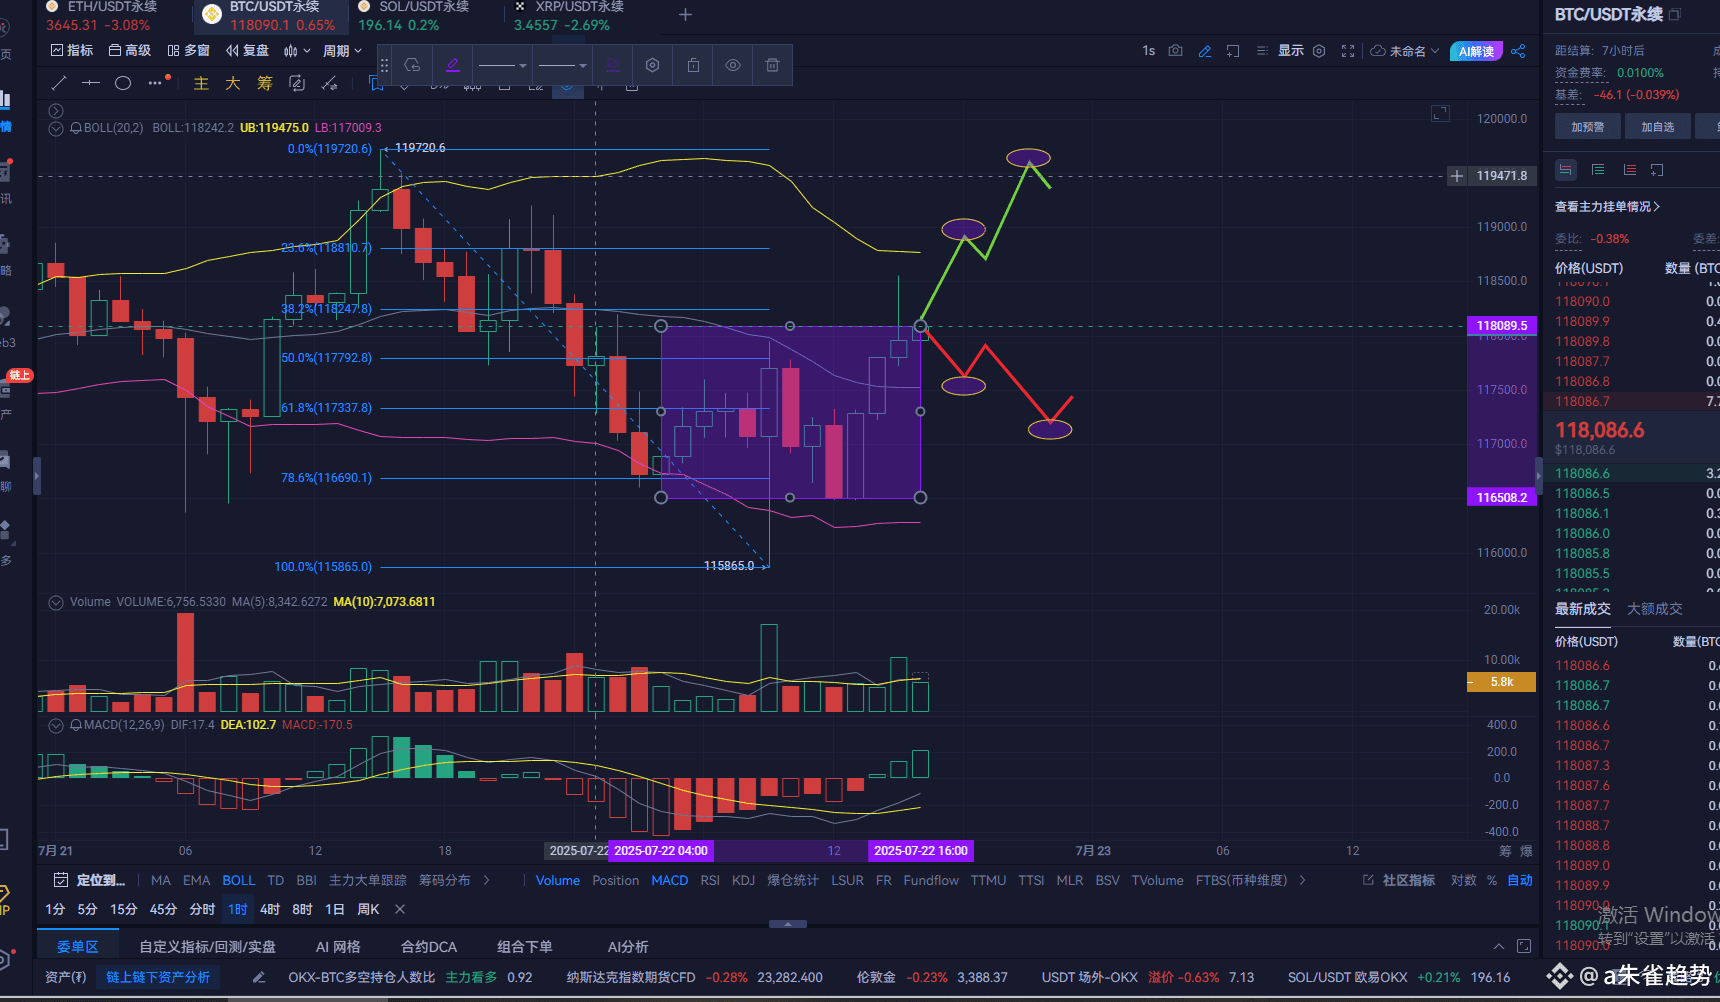Switch to 大额成交 tab
This screenshot has width=1720, height=1002.
[x=1655, y=609]
